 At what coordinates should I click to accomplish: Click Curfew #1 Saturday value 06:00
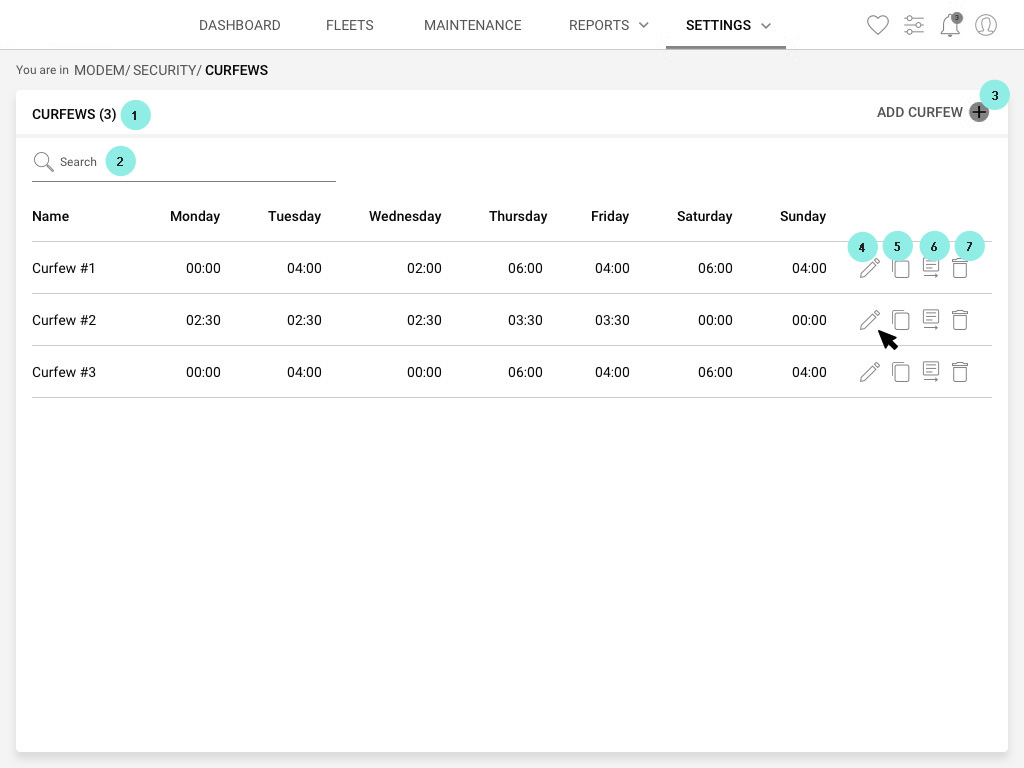click(x=715, y=268)
